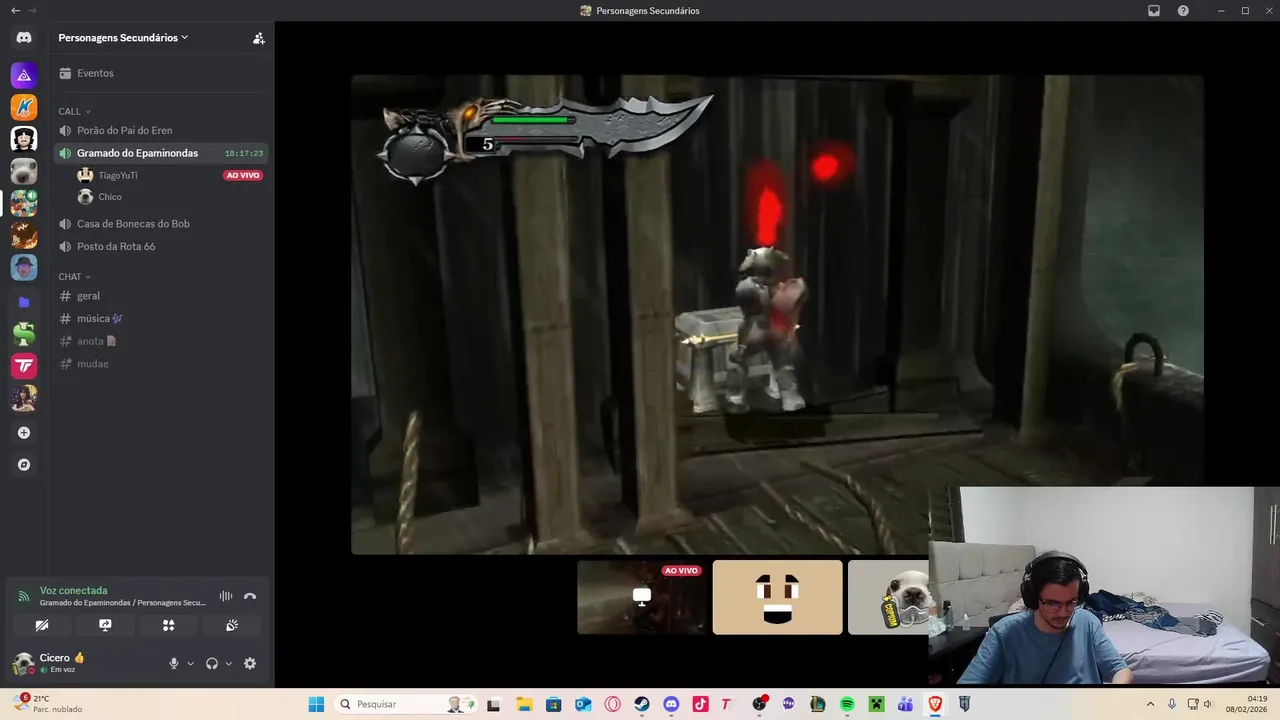1280x720 pixels.
Task: Select the live stream thumbnail tile
Action: (x=642, y=597)
